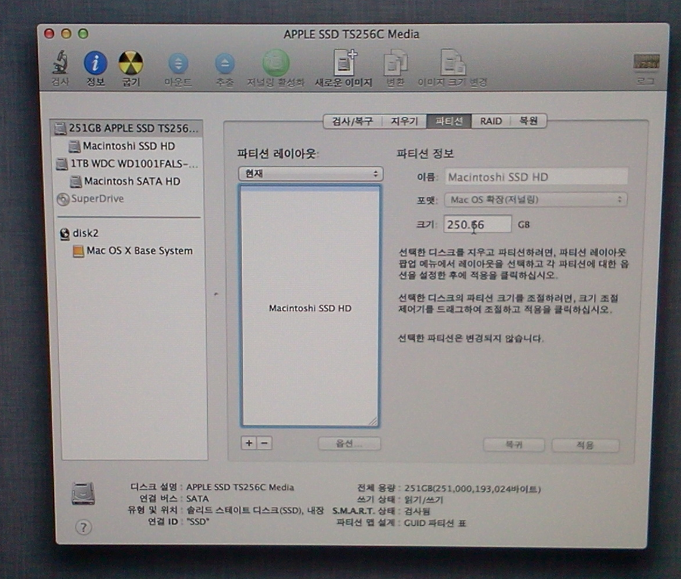Select the Macintoshi SSD HD partition block
681x579 pixels.
click(310, 306)
